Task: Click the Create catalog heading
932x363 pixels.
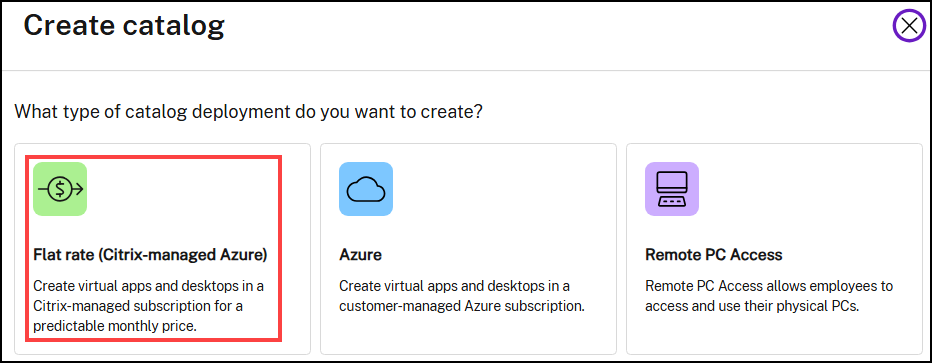Action: tap(124, 26)
